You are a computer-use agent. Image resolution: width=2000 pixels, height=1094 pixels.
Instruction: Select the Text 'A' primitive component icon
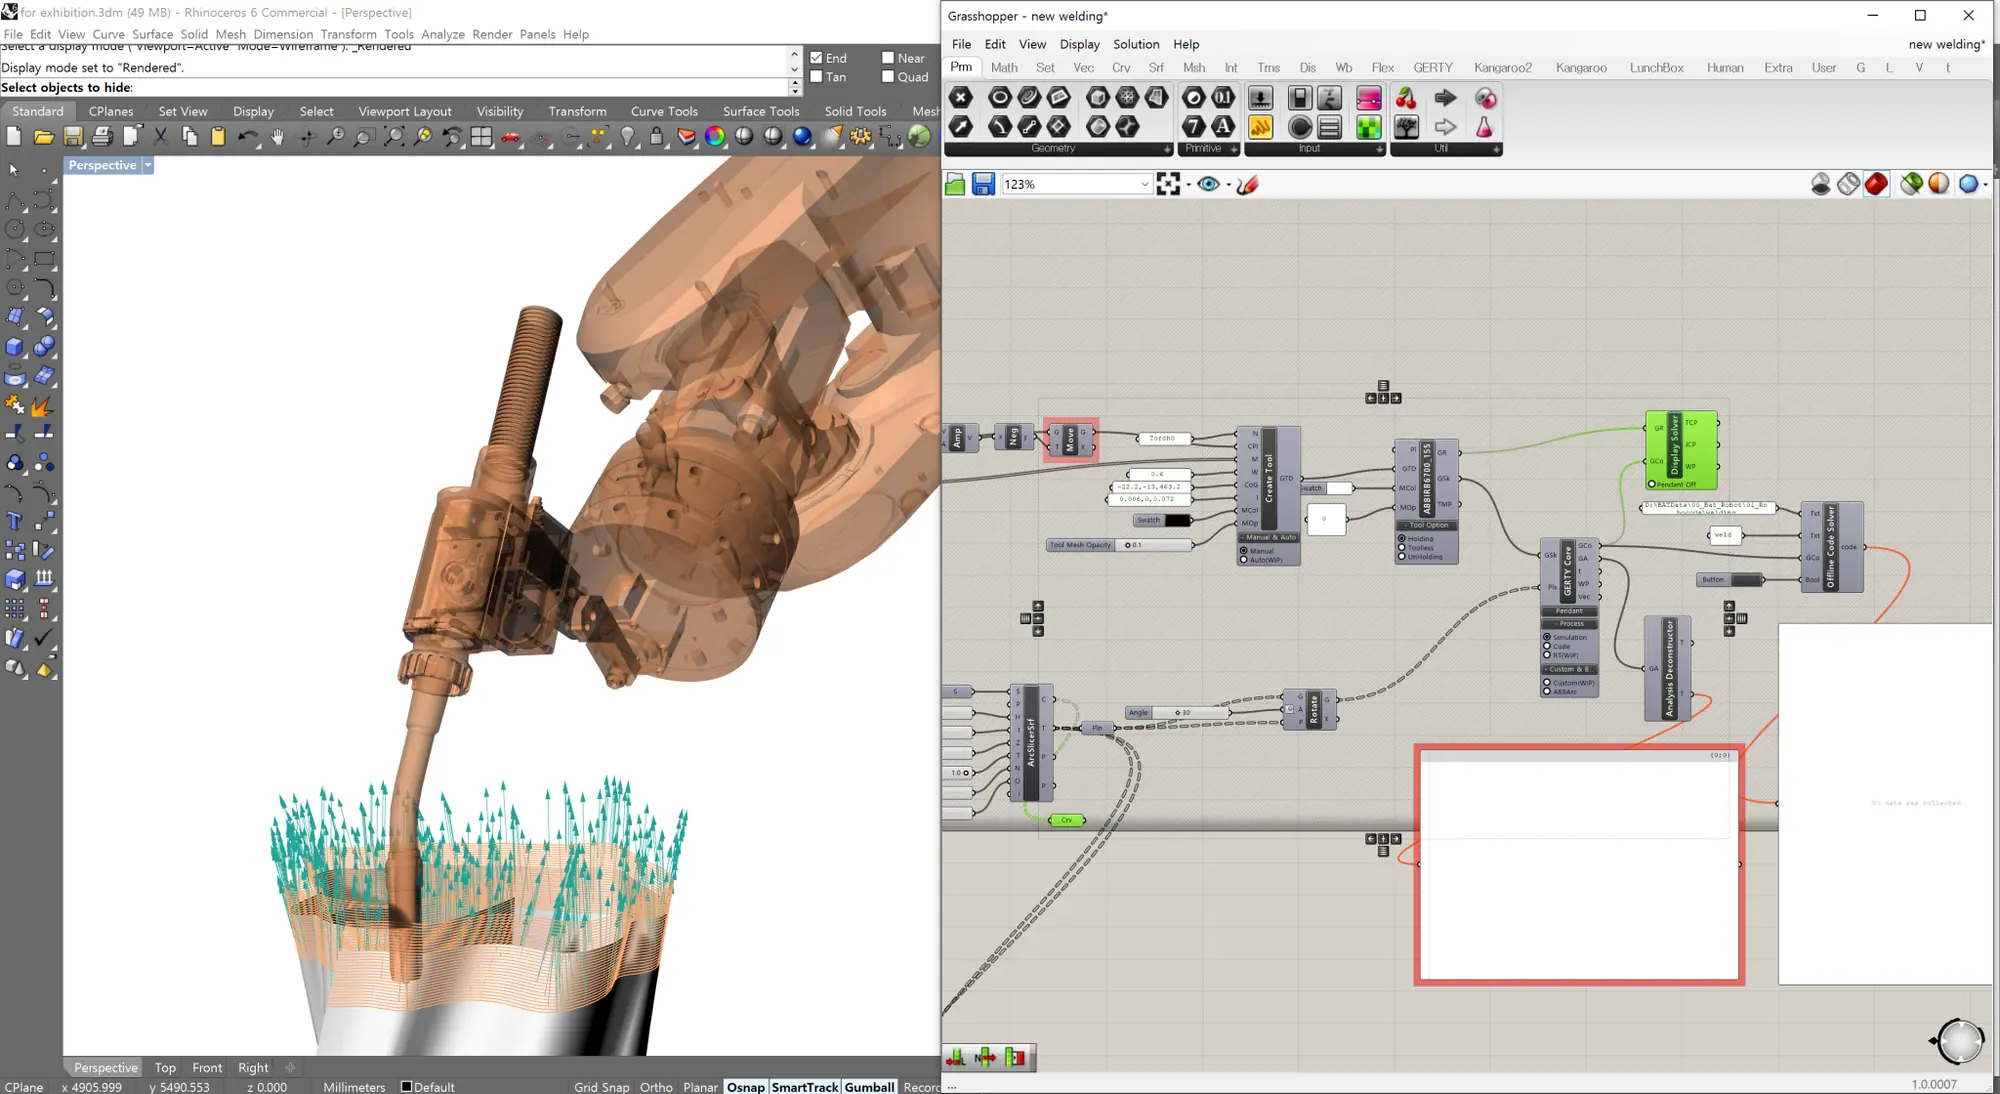point(1223,126)
